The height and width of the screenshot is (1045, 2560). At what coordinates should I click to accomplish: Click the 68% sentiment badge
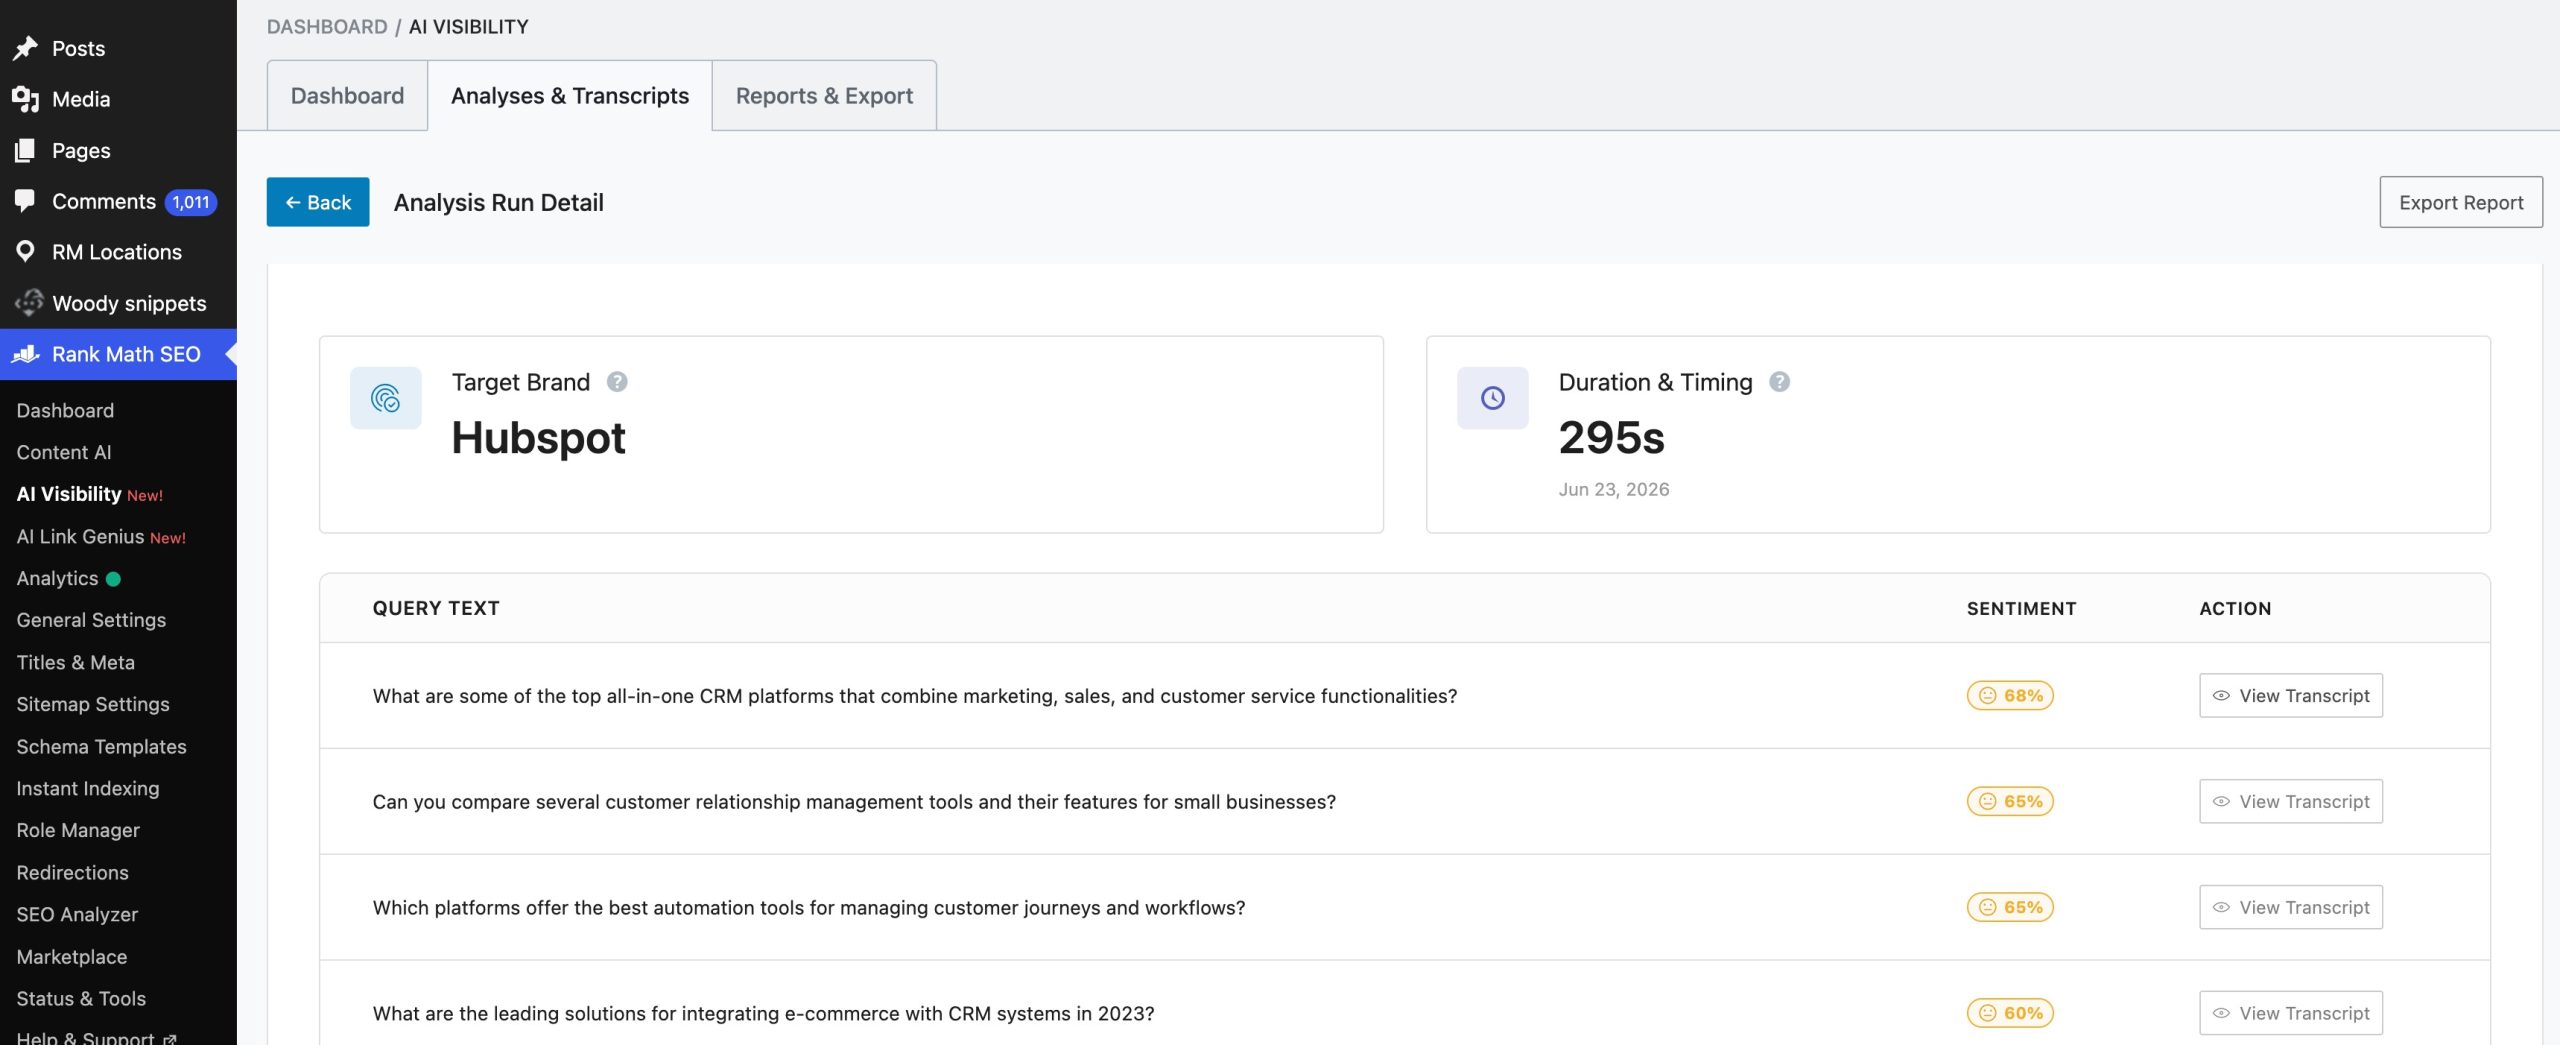click(x=2010, y=696)
